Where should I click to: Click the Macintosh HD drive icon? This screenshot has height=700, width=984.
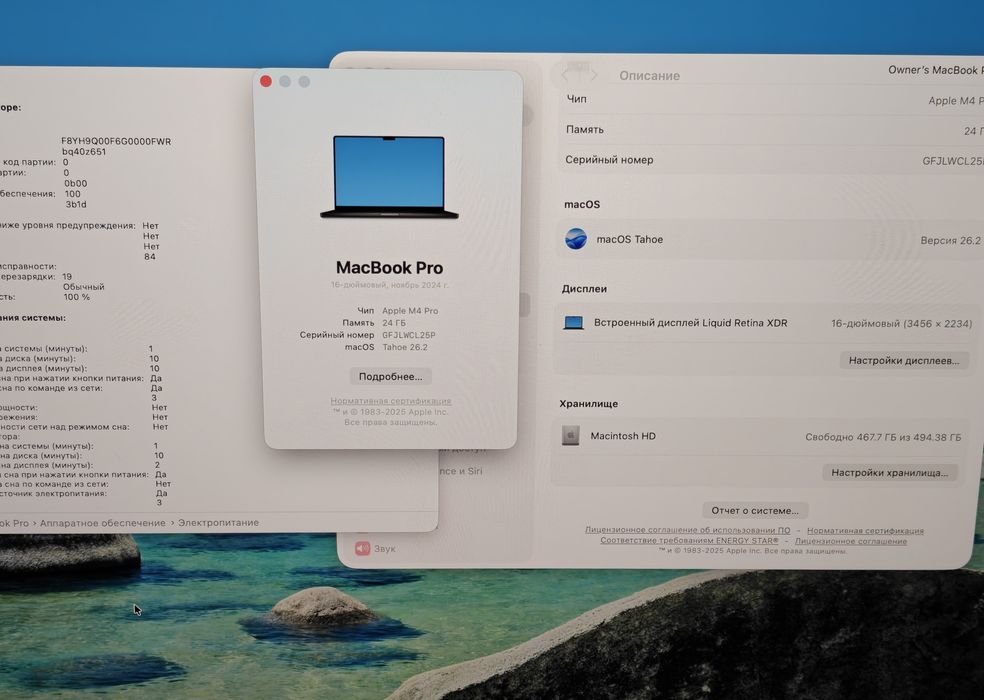[x=570, y=435]
